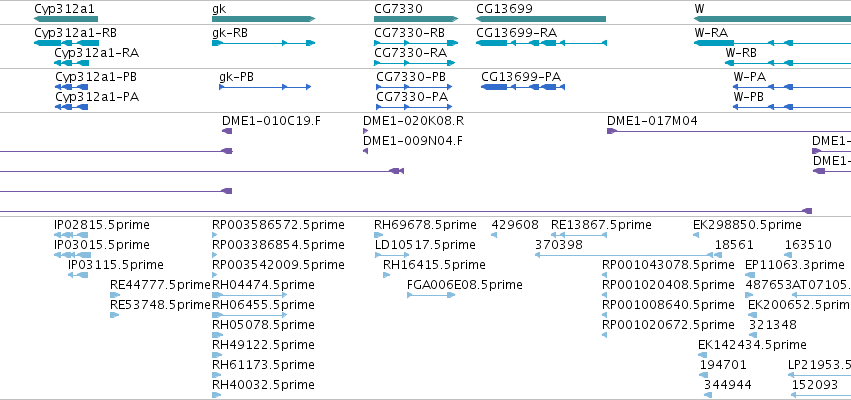This screenshot has width=851, height=400.
Task: Select the gk gene arrow bar
Action: [x=263, y=19]
